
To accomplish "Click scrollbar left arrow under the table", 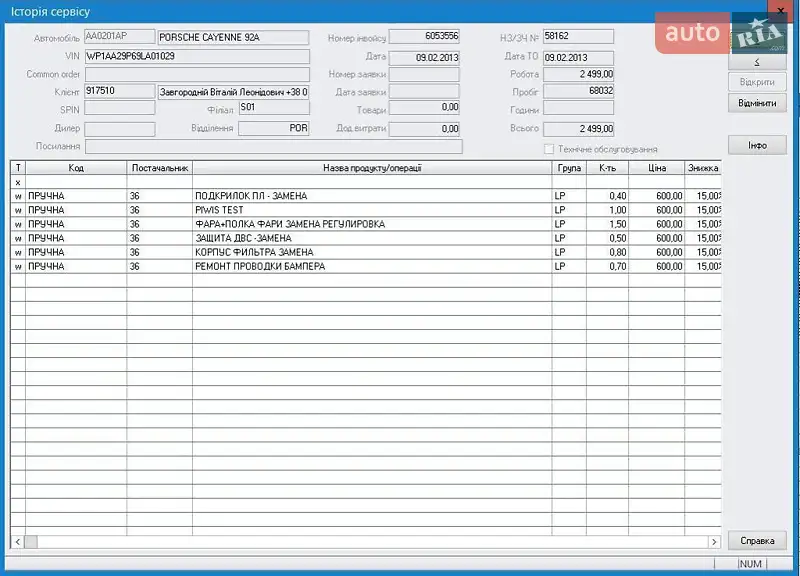I will pyautogui.click(x=17, y=541).
